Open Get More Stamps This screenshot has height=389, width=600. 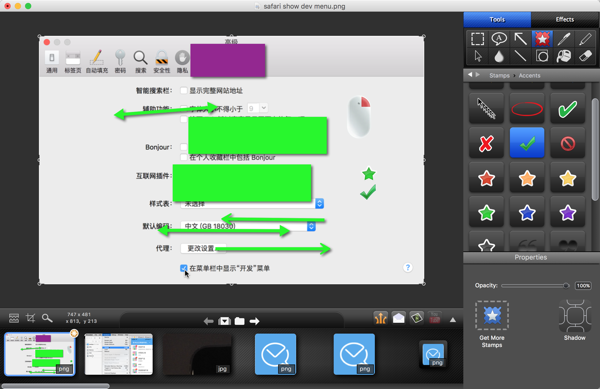point(492,324)
